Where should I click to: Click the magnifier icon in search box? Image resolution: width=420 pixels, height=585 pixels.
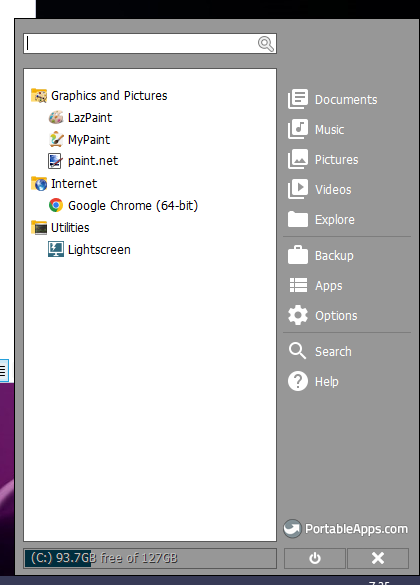click(266, 44)
